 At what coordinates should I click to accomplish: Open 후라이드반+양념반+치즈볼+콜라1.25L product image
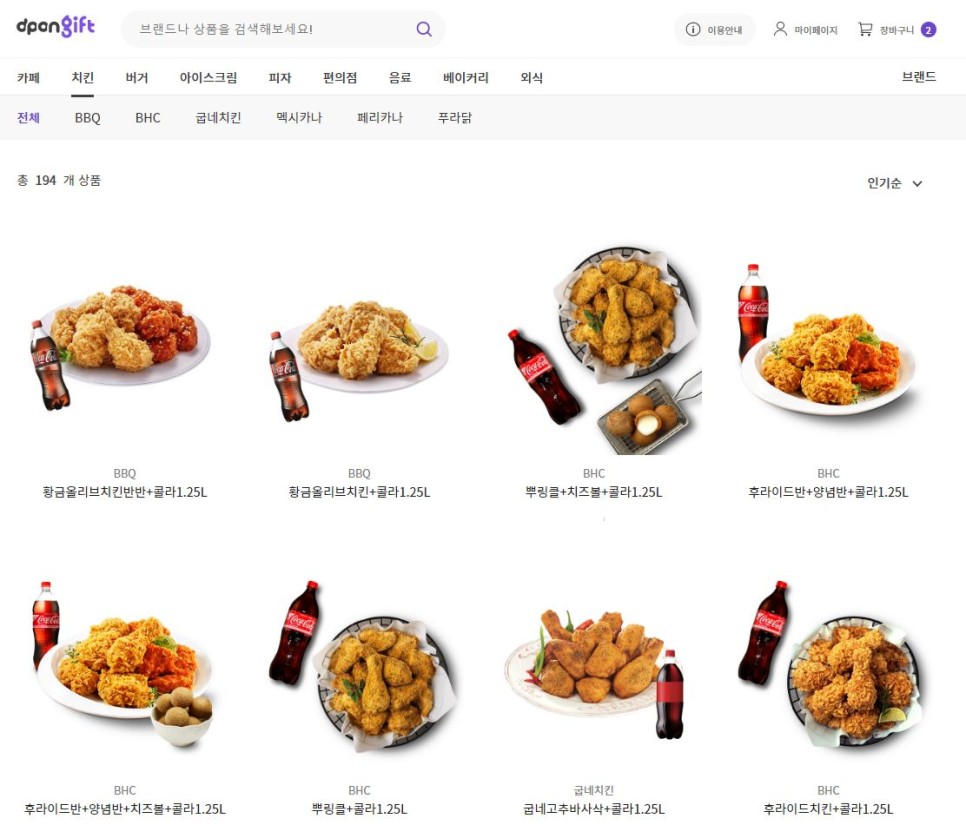point(124,664)
